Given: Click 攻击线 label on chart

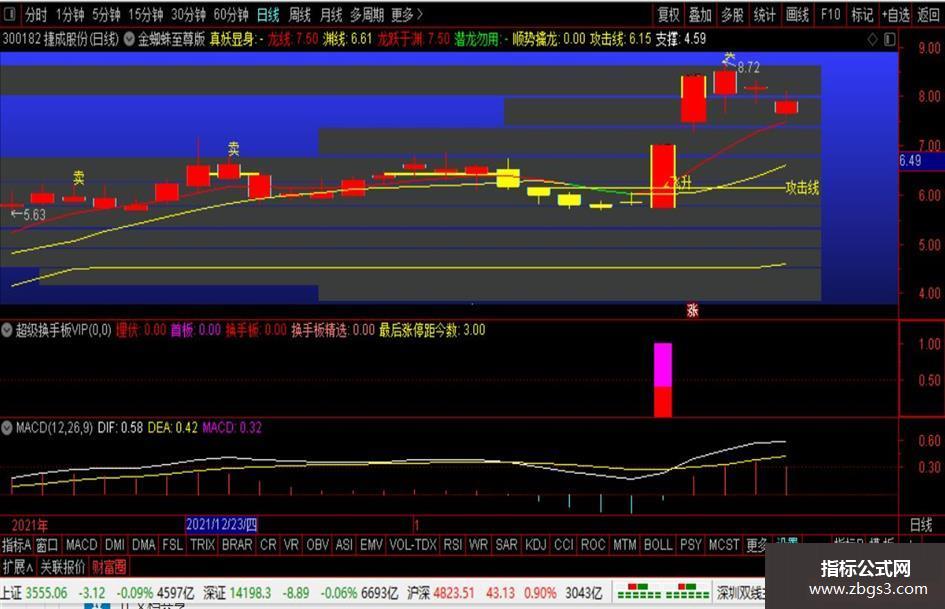Looking at the screenshot, I should click(x=802, y=188).
